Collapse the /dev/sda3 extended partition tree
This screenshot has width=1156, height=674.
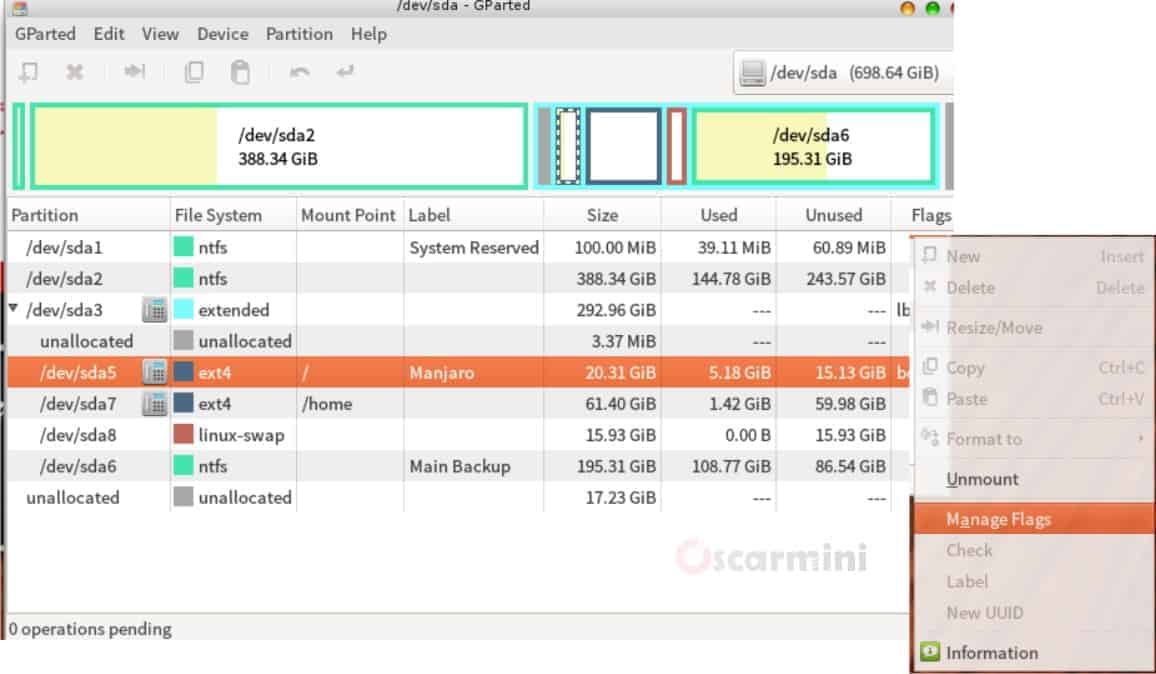tap(13, 309)
